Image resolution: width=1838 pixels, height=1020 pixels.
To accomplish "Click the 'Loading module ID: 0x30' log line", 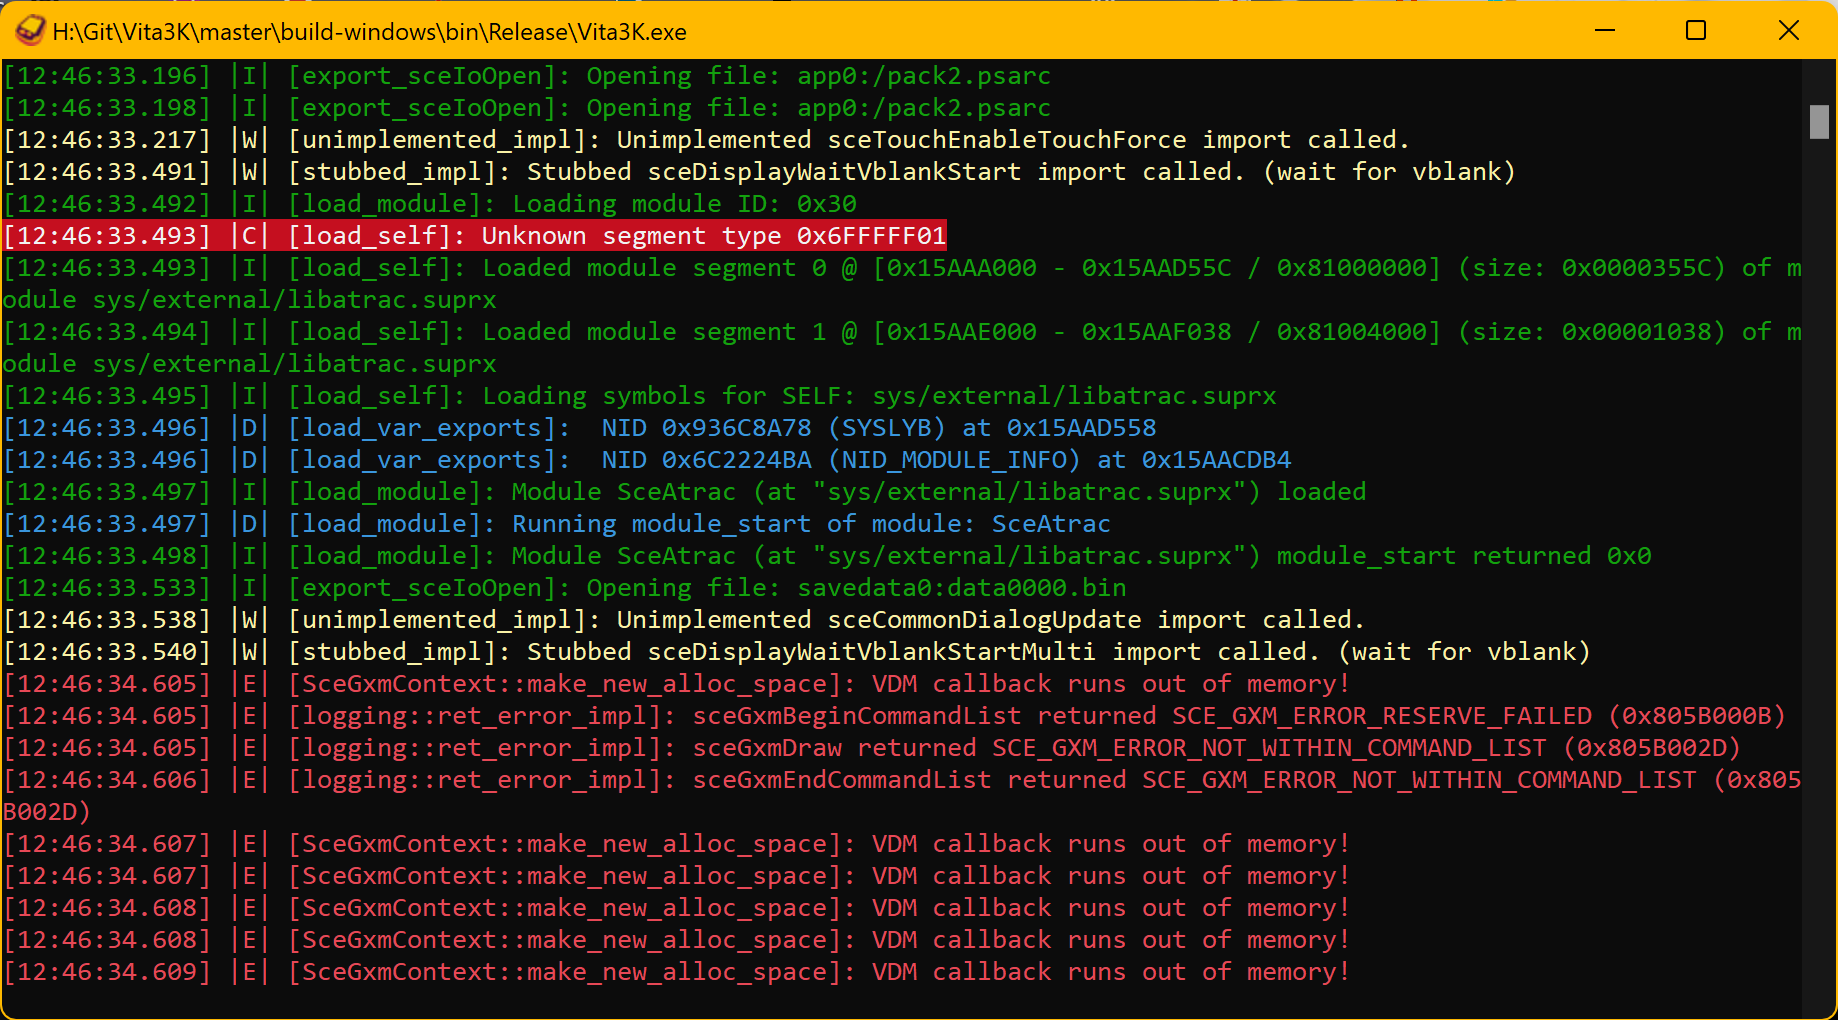I will [430, 204].
